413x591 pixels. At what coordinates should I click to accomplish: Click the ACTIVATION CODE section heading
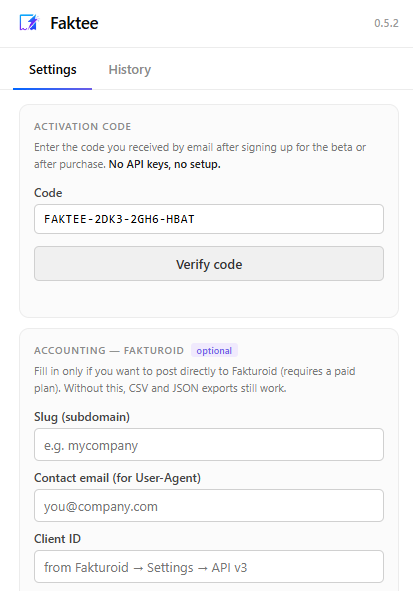point(83,127)
